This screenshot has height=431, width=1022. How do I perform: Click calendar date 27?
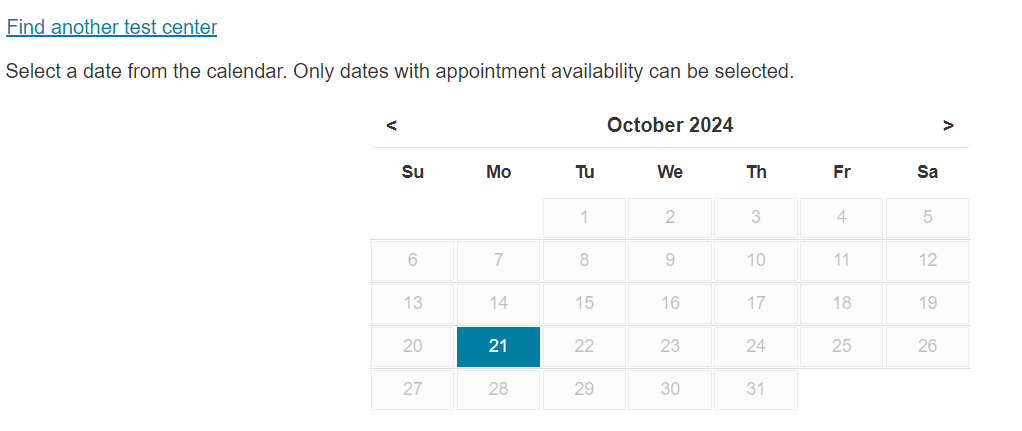point(413,389)
